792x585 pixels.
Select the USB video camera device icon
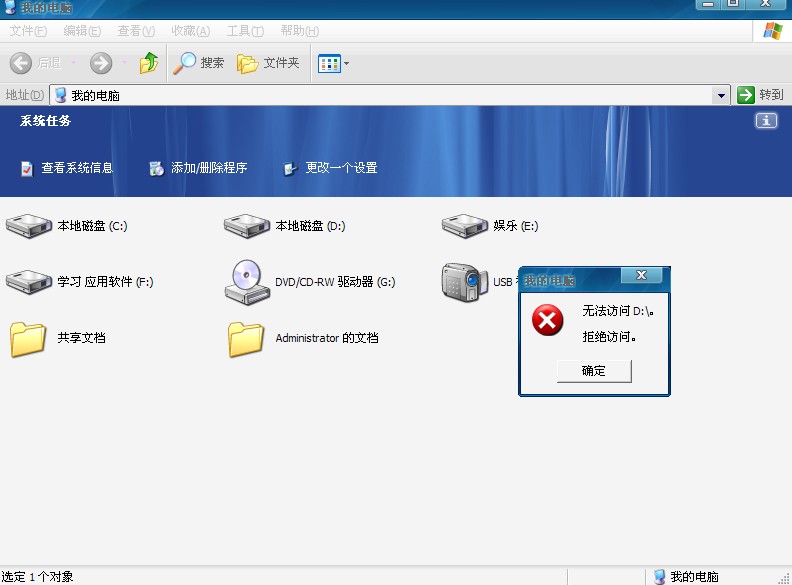[464, 282]
